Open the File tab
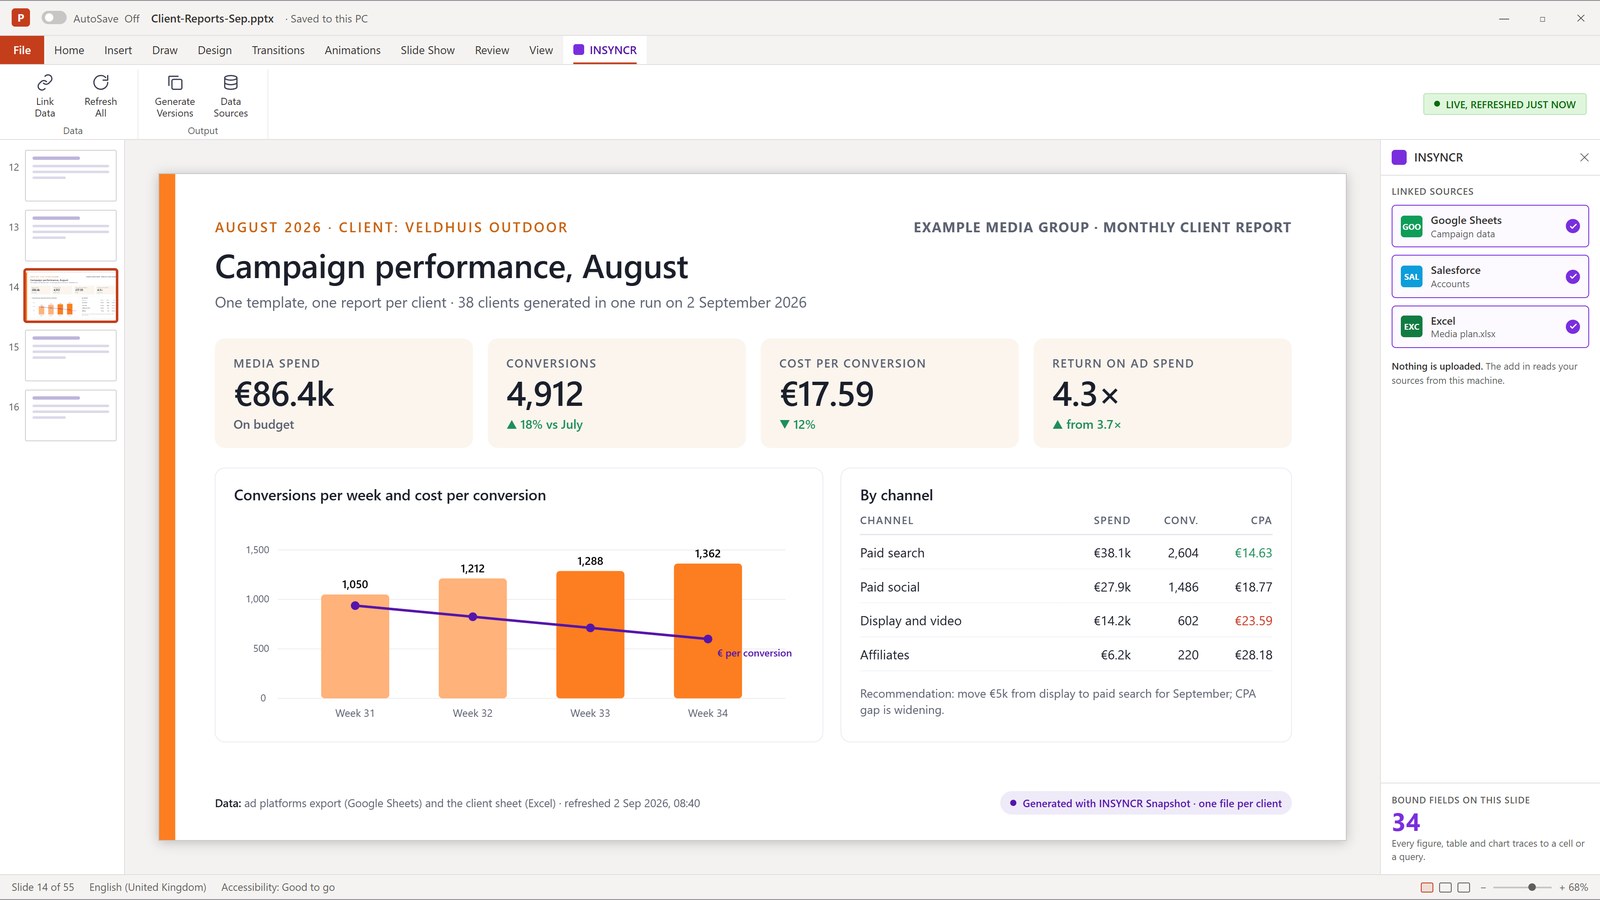The width and height of the screenshot is (1600, 900). pos(22,50)
